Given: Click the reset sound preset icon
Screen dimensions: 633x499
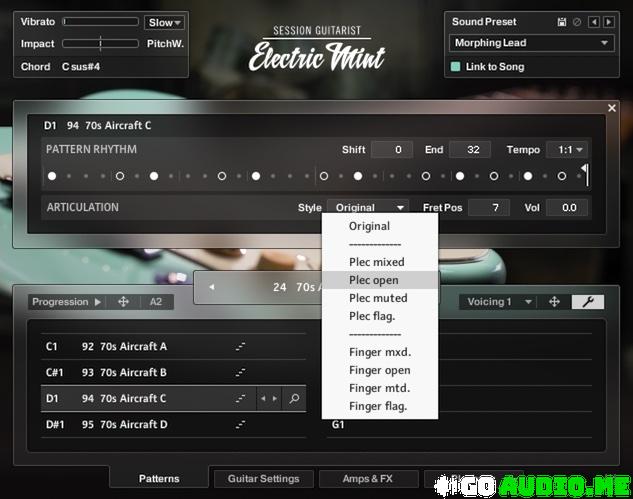Looking at the screenshot, I should pyautogui.click(x=576, y=22).
